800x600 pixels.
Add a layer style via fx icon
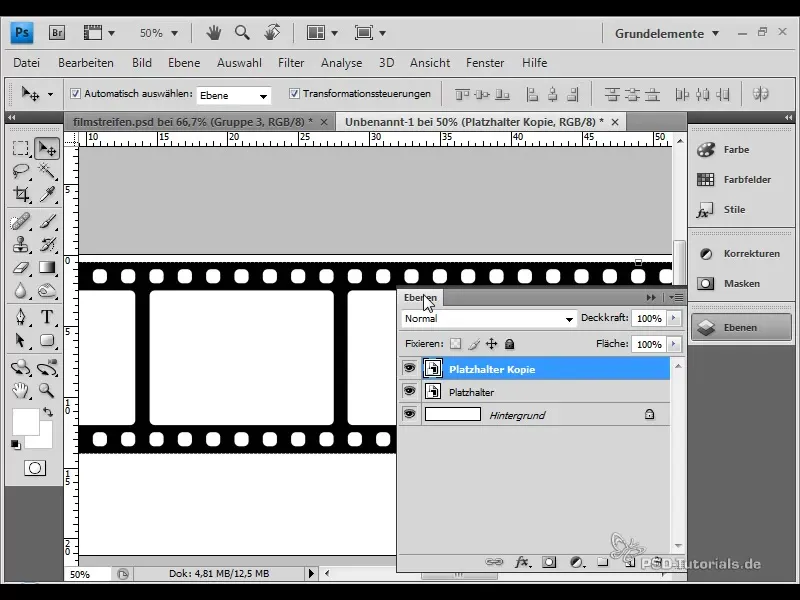(521, 562)
